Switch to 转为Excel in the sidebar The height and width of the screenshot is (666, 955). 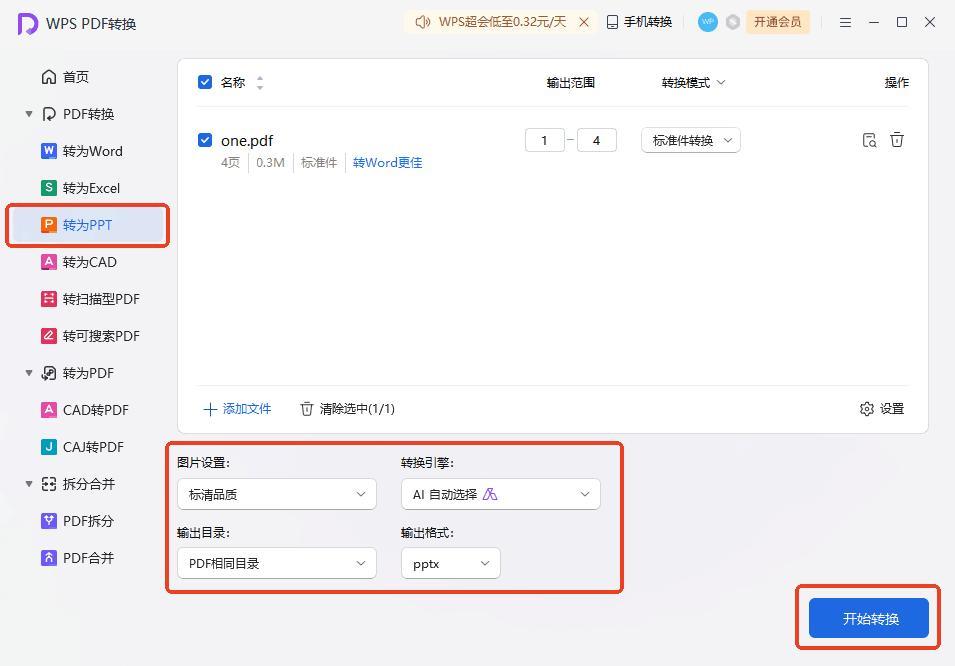click(90, 188)
